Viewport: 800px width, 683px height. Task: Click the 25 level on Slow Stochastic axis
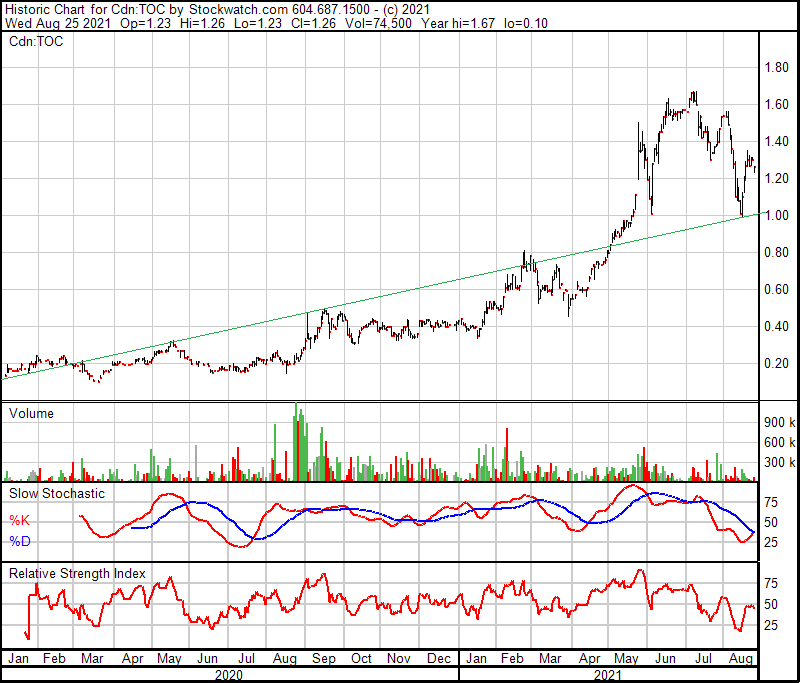[771, 542]
